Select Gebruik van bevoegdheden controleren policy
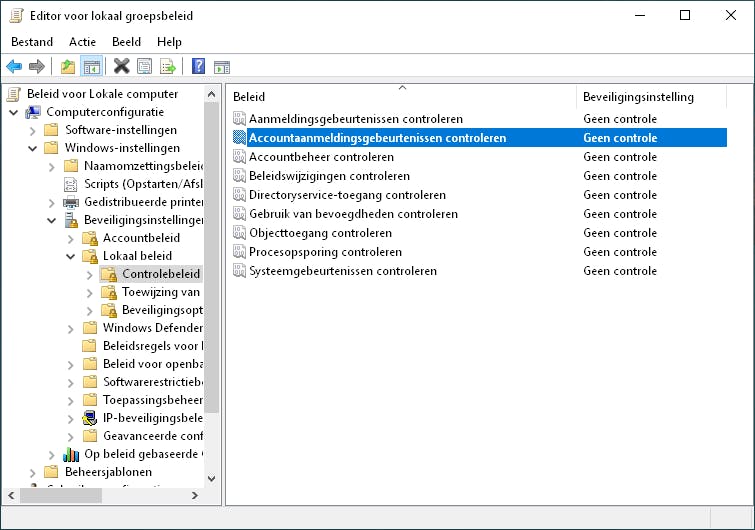Image resolution: width=755 pixels, height=530 pixels. [x=353, y=214]
